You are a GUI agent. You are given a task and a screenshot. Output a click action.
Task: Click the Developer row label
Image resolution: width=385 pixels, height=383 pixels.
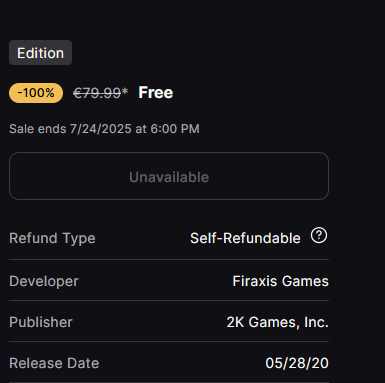[44, 281]
